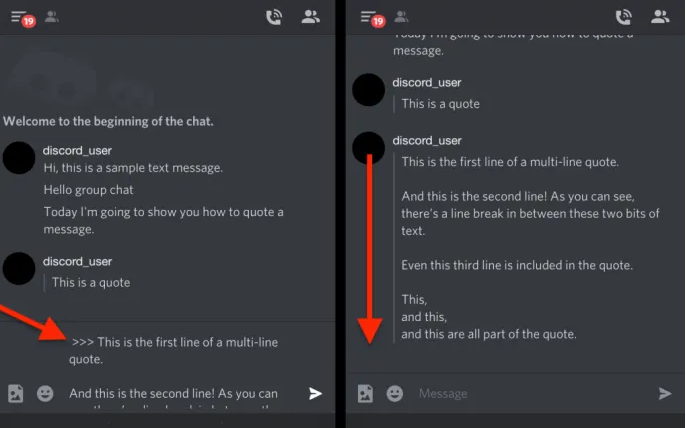Select 'This is a quote' message on left
Screen dimensions: 687x428
click(x=91, y=283)
